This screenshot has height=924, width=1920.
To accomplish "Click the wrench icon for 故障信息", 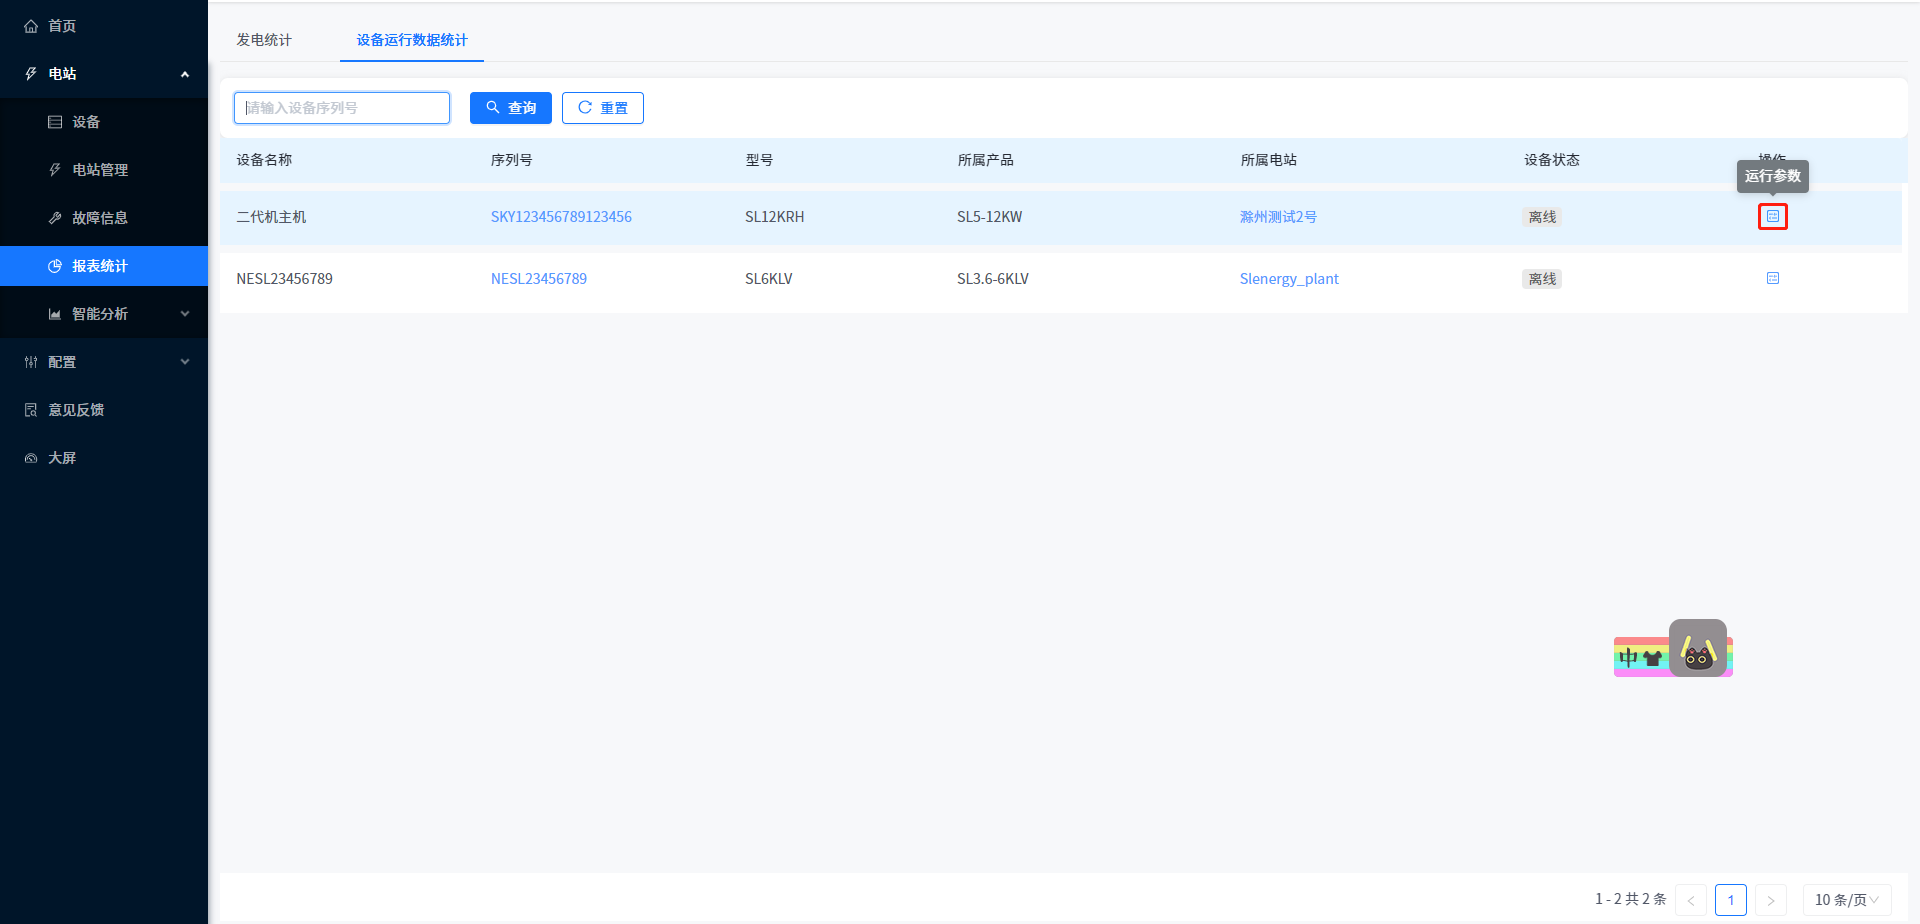I will [x=55, y=218].
